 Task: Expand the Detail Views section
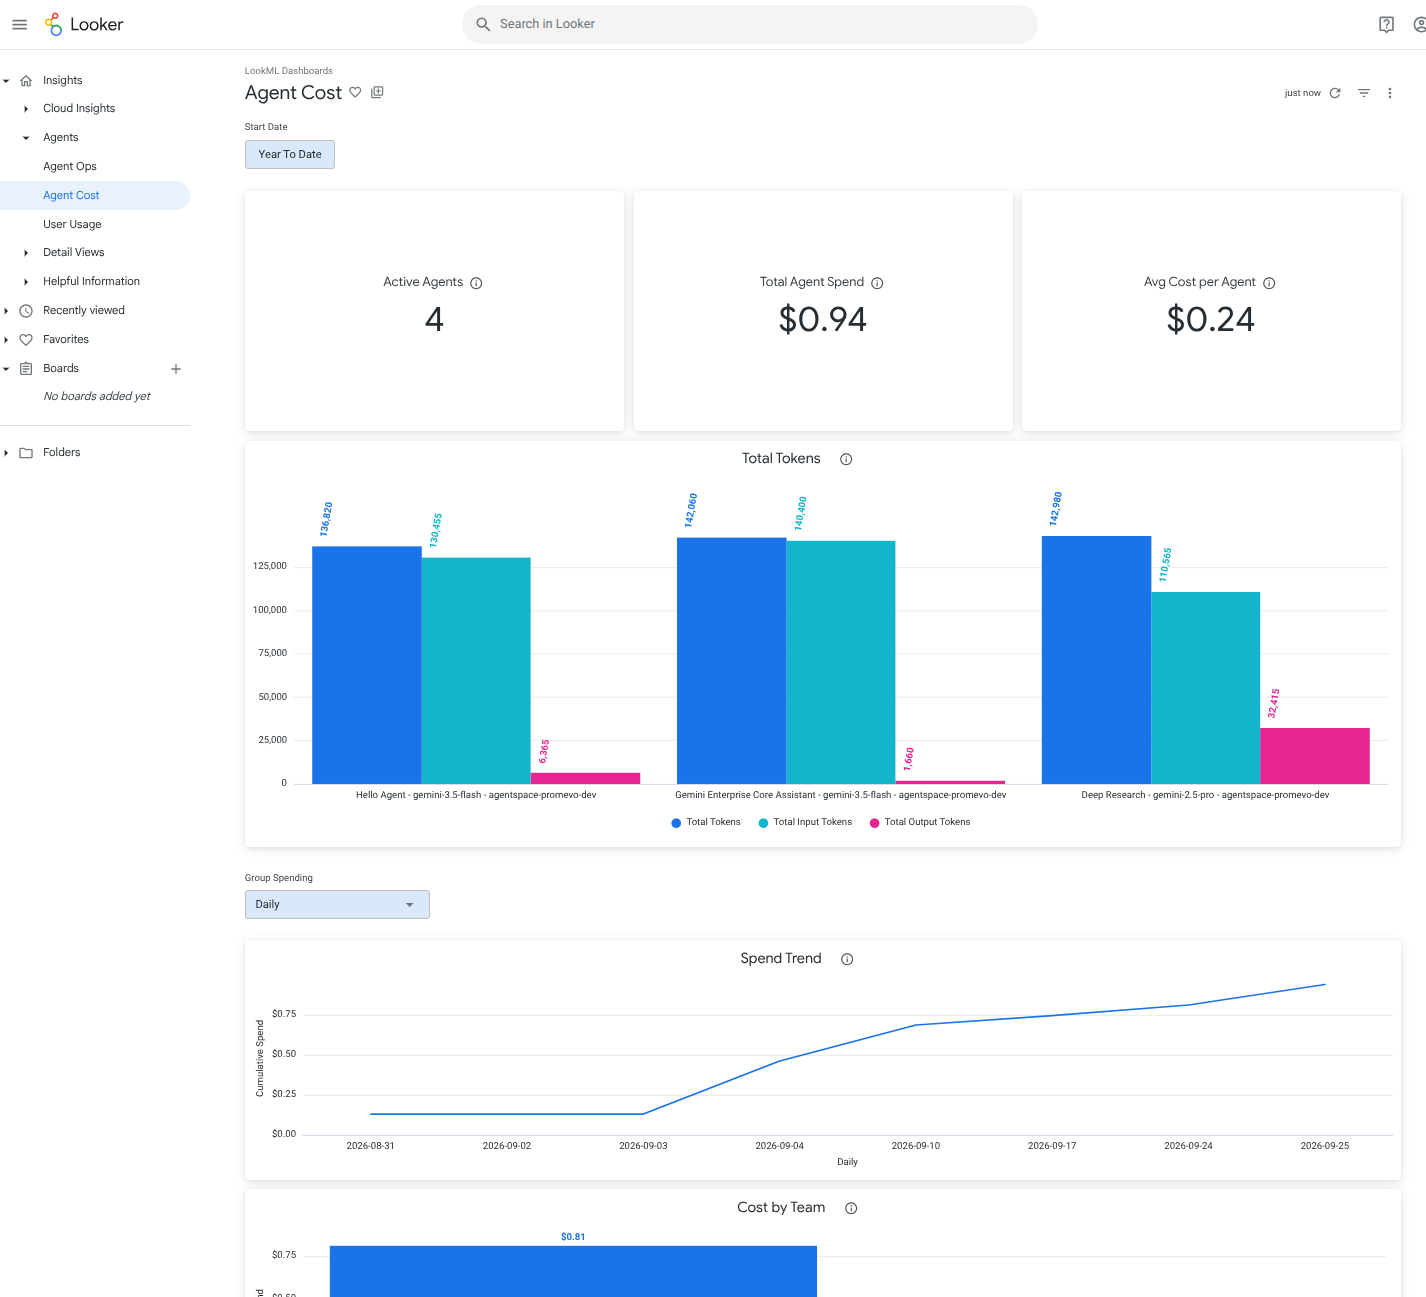(26, 253)
